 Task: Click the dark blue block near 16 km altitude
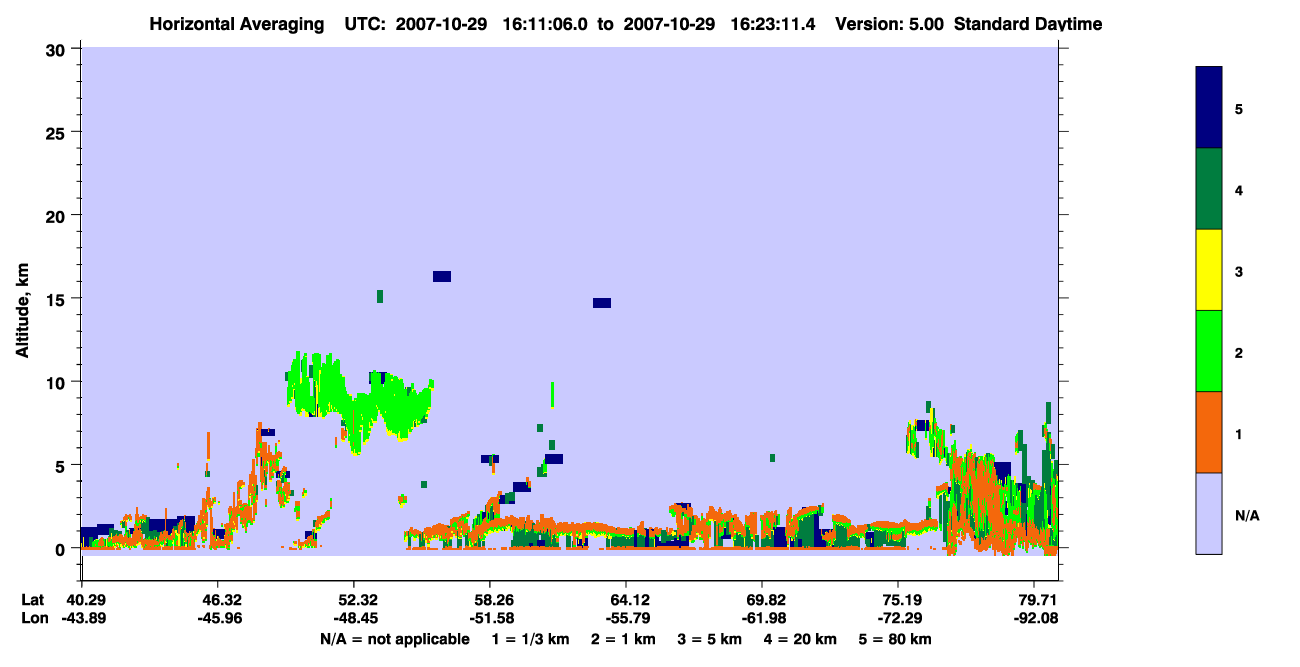(442, 276)
